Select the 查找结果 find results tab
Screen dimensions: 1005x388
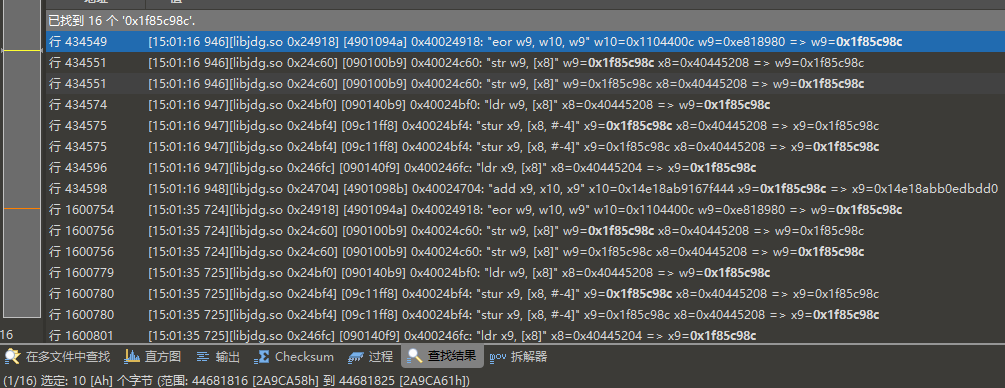(x=442, y=356)
